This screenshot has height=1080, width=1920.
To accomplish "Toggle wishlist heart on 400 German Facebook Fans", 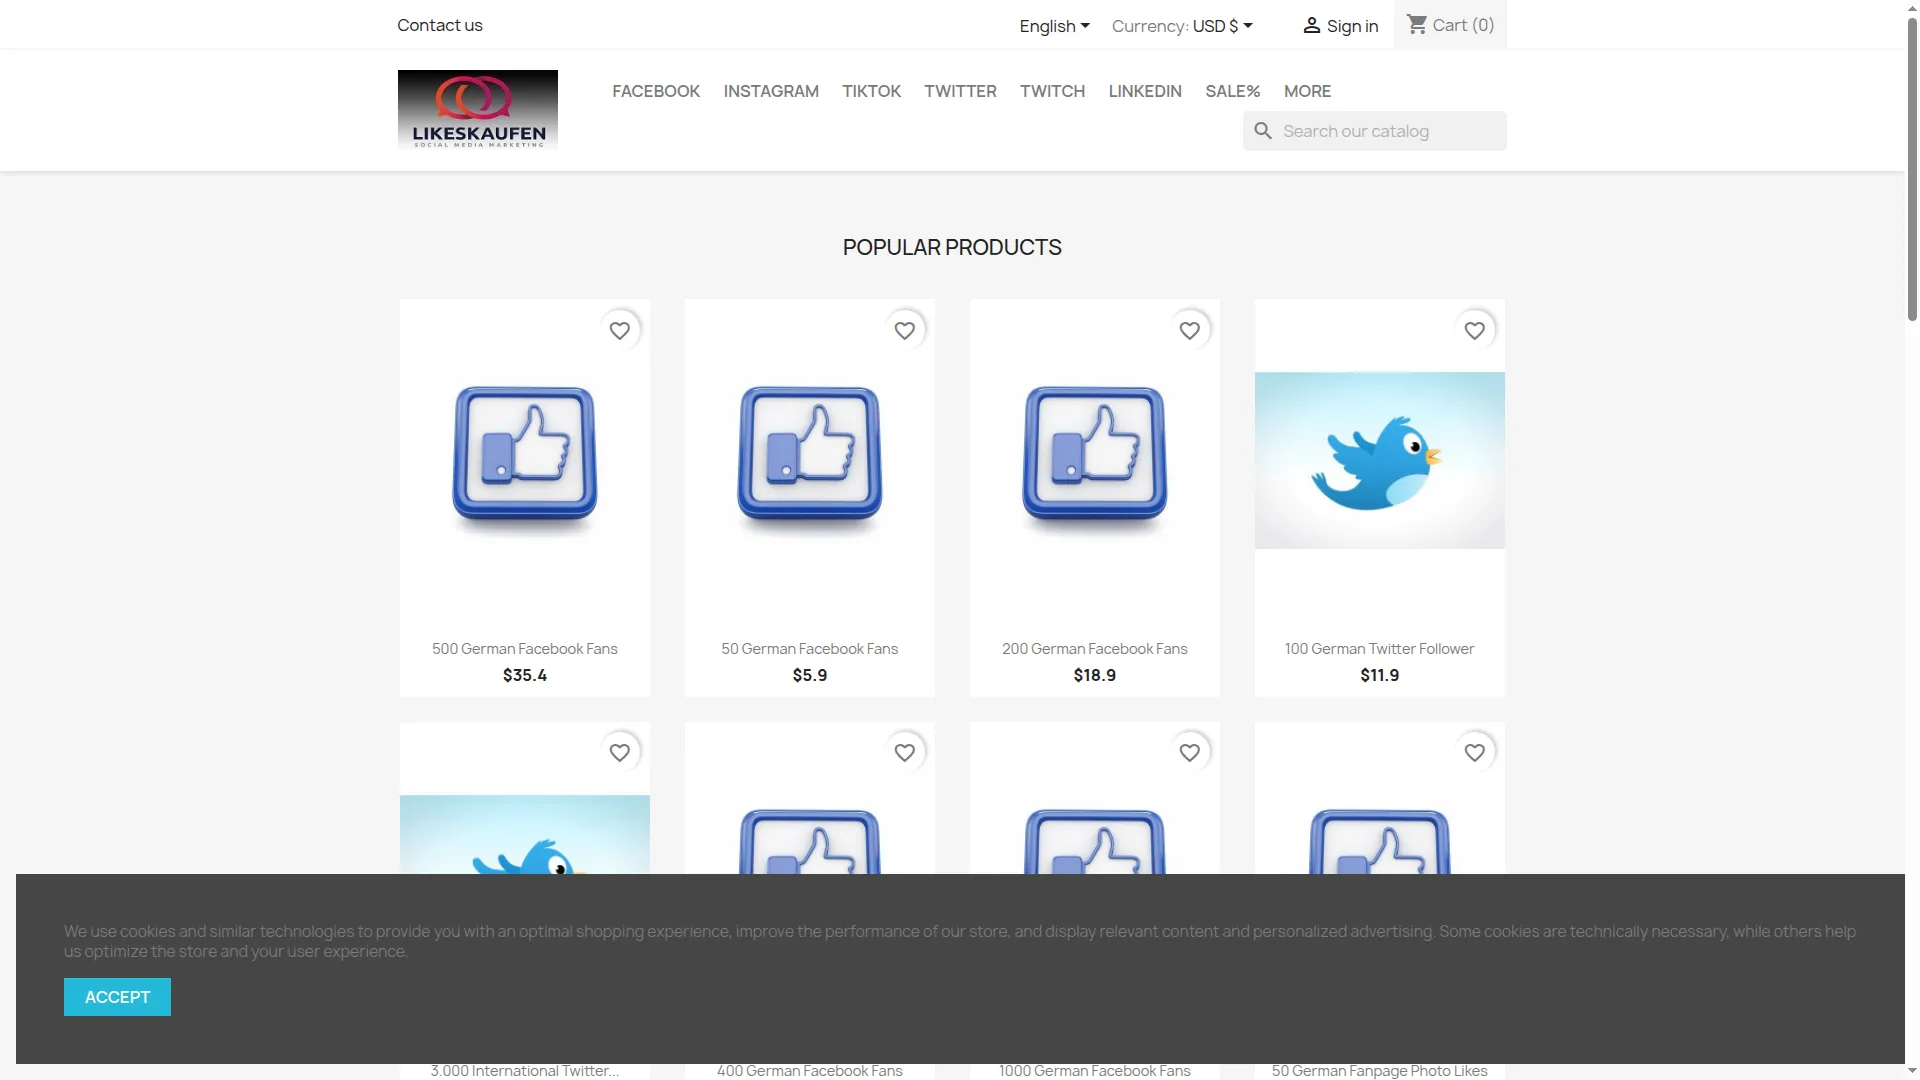I will pyautogui.click(x=905, y=753).
